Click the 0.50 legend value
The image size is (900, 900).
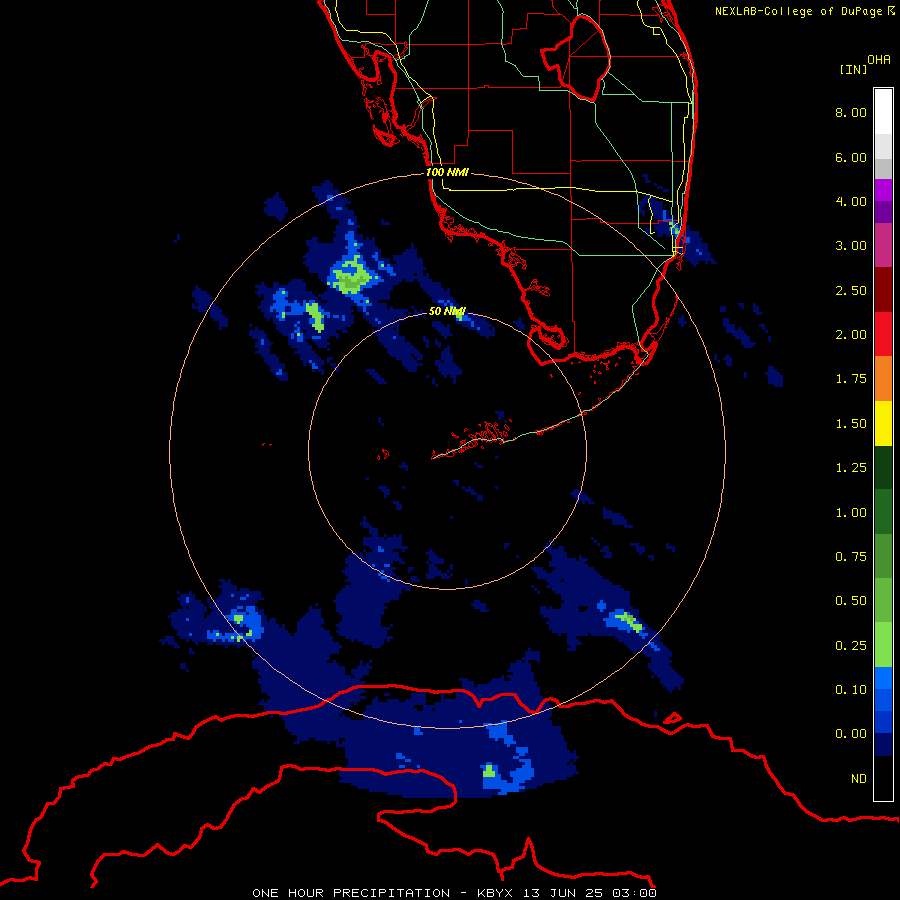tap(851, 601)
